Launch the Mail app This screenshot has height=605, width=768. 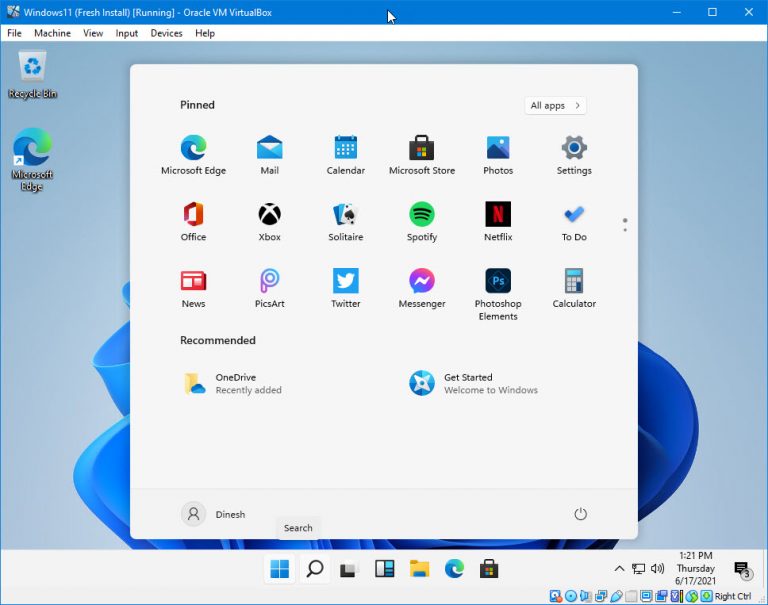[269, 155]
